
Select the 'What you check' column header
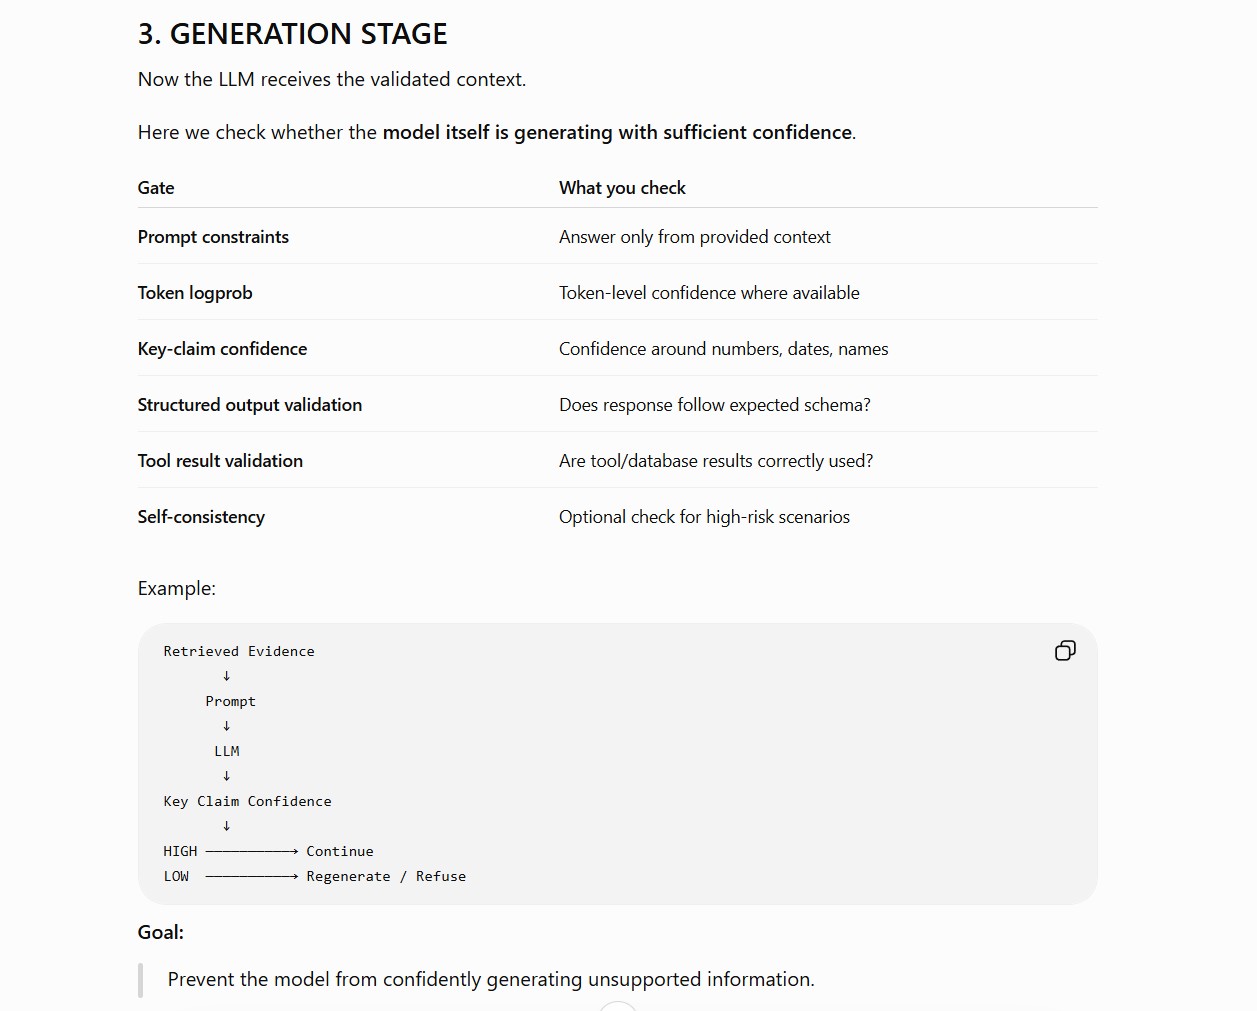(622, 188)
